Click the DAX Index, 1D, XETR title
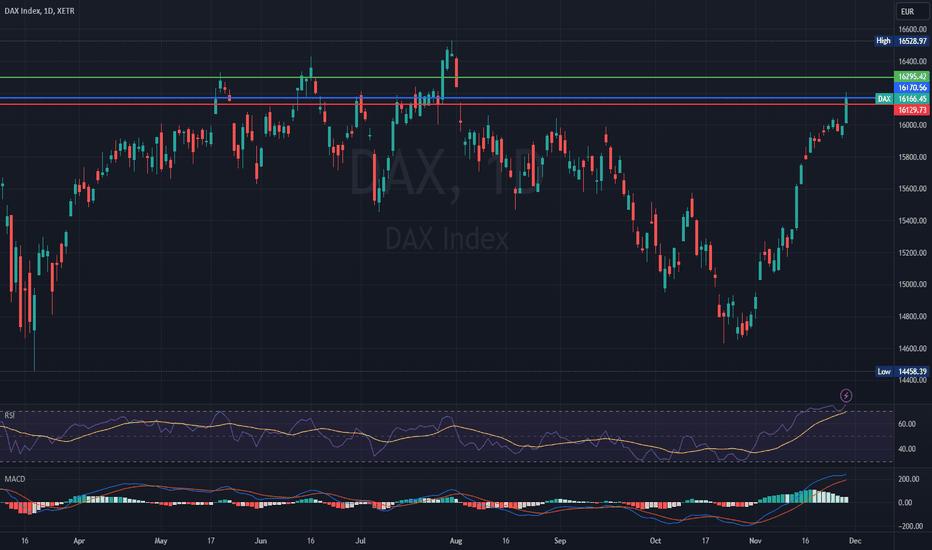 40,11
